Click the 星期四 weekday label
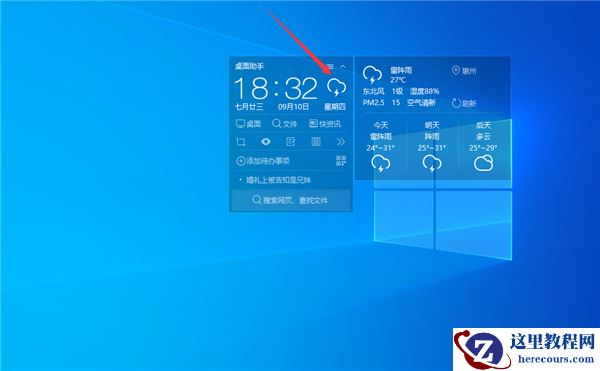This screenshot has height=371, width=600. (x=335, y=107)
